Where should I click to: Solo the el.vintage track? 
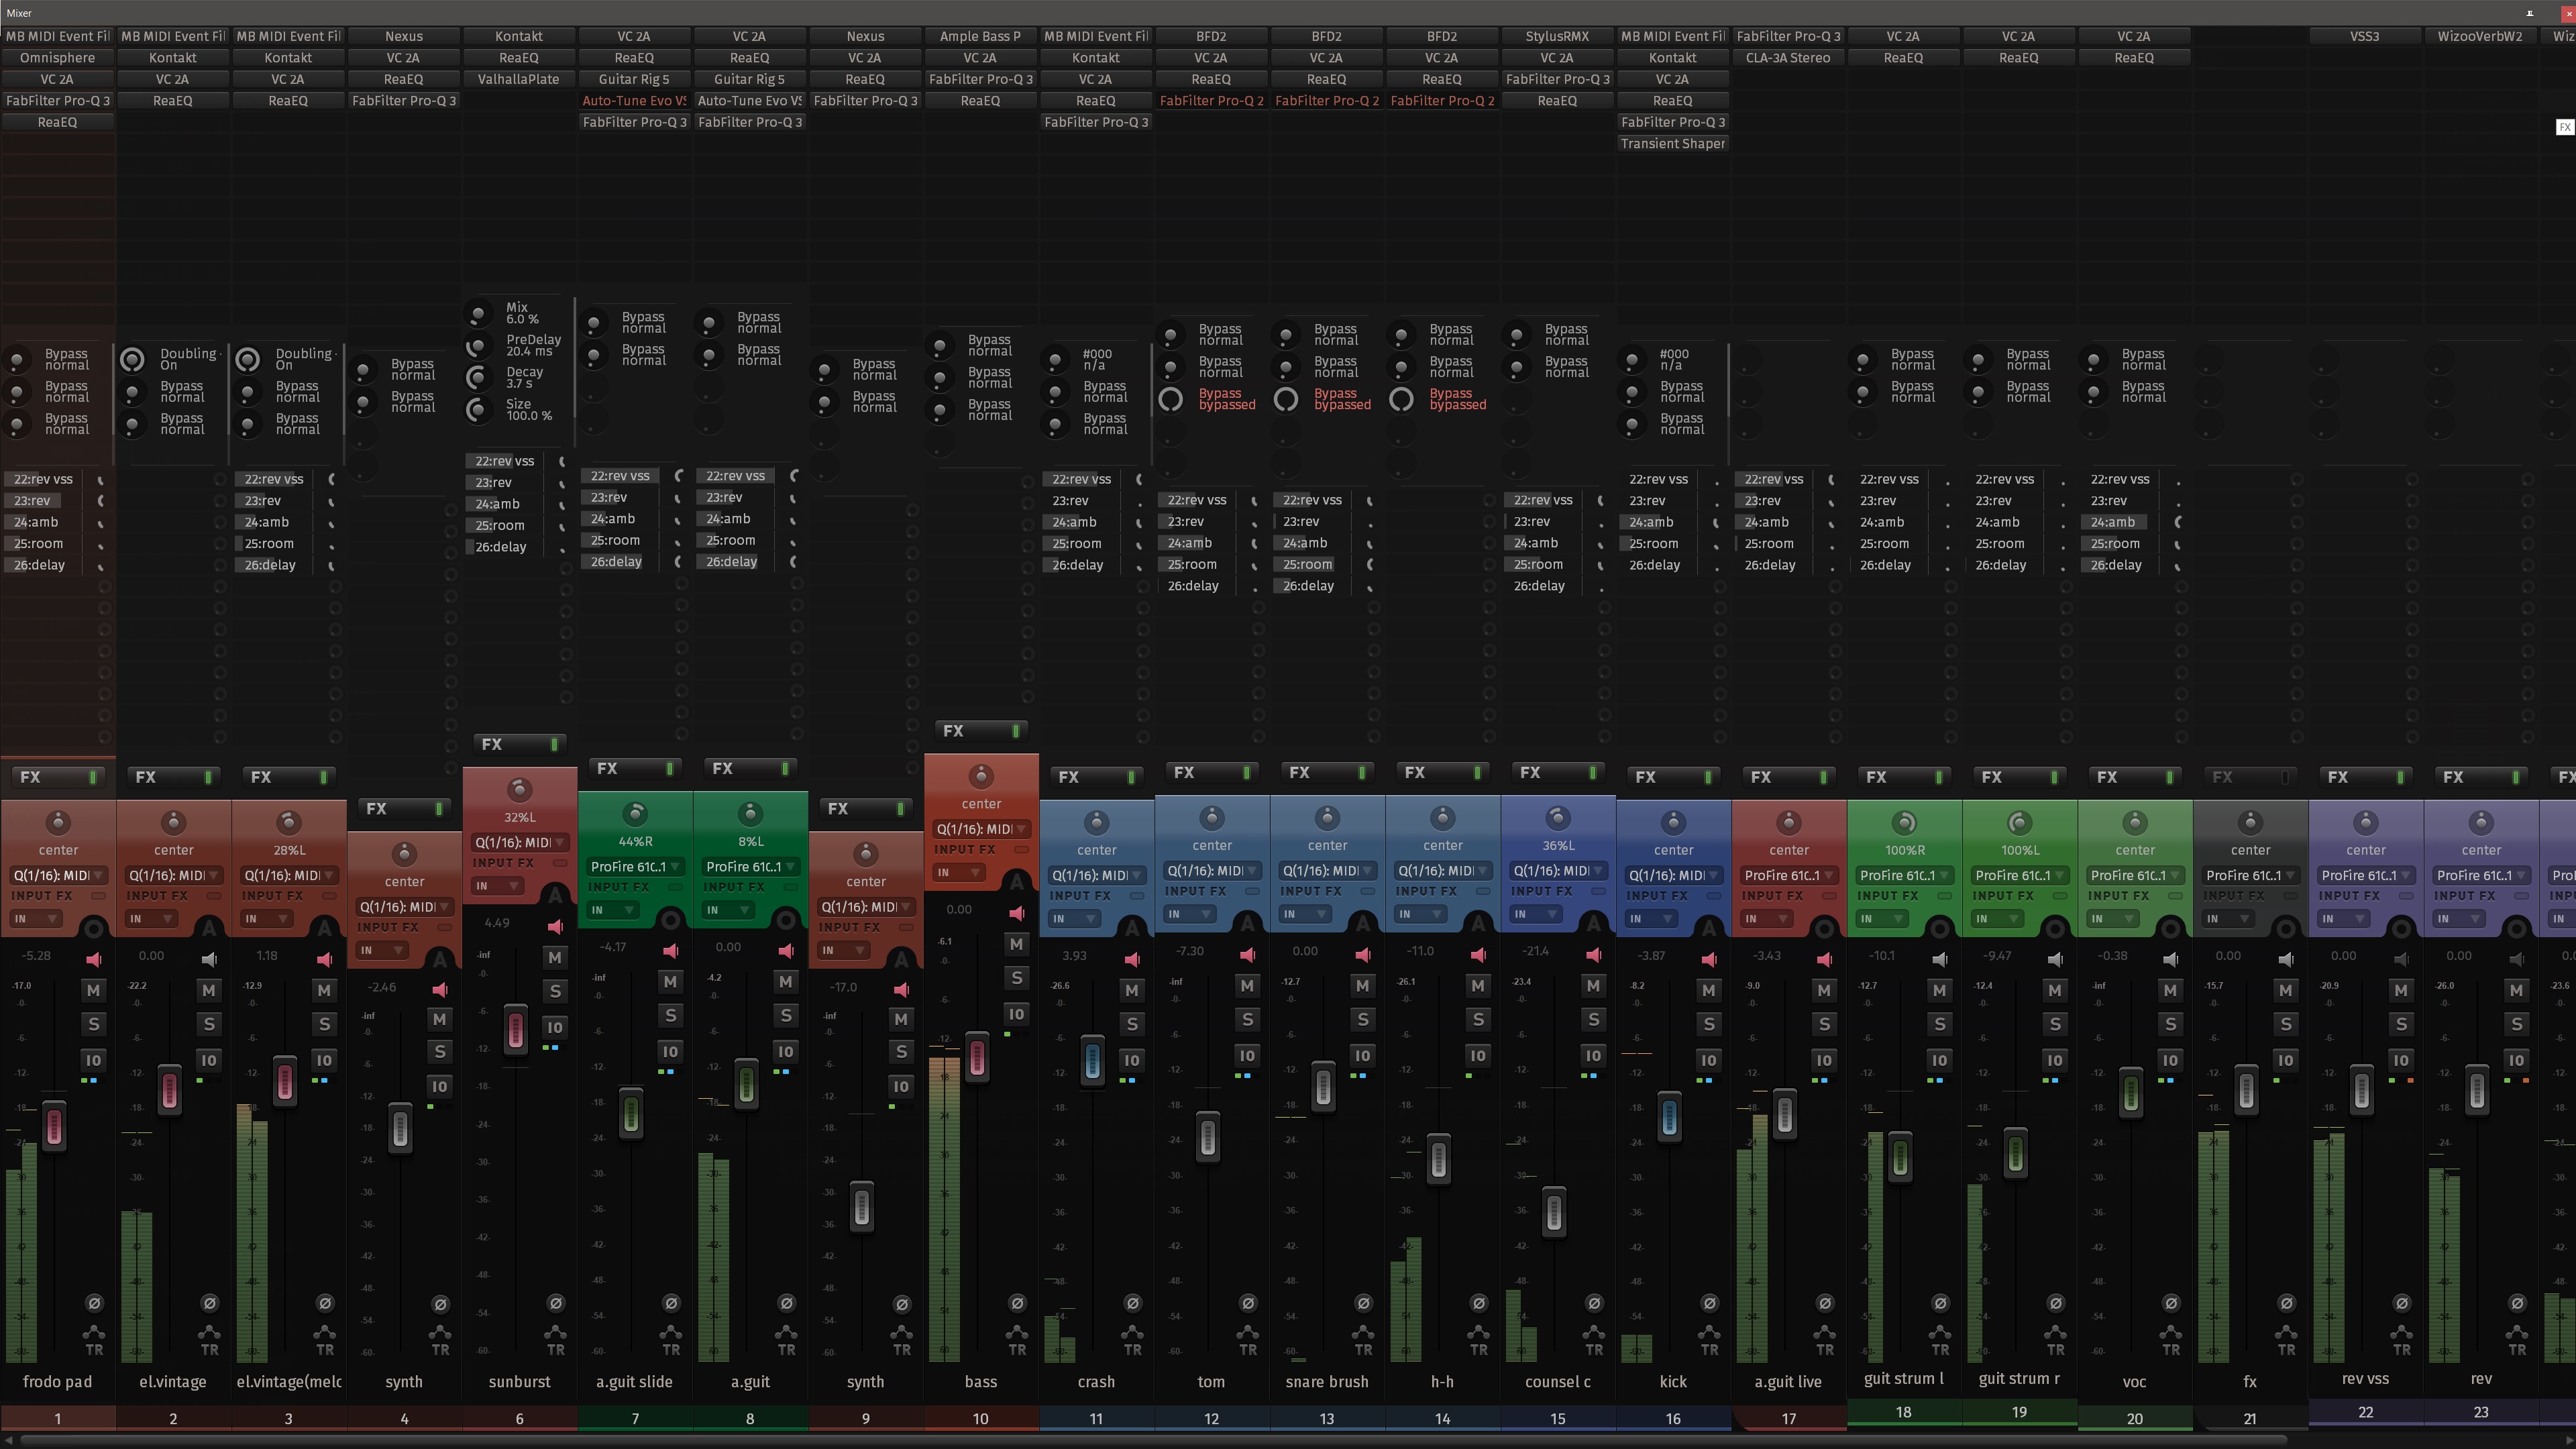(x=209, y=1024)
